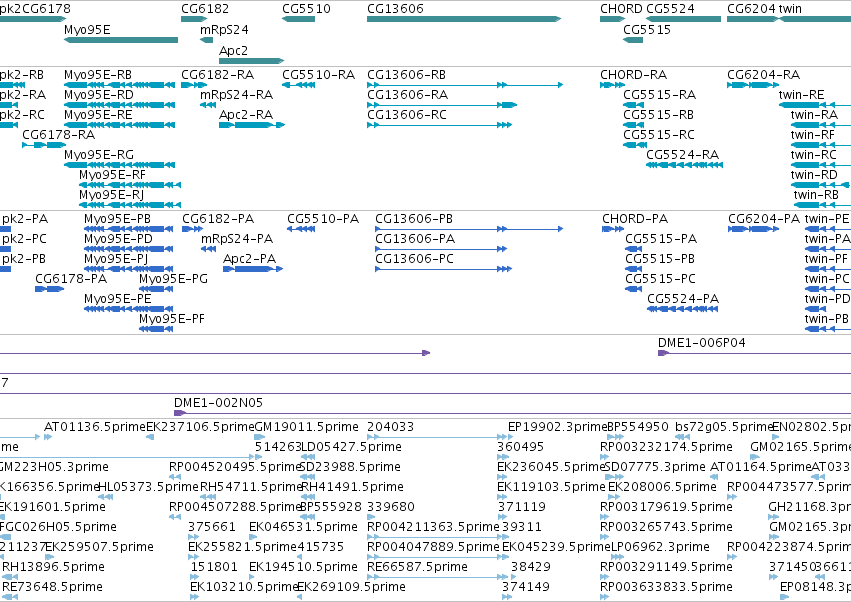The width and height of the screenshot is (851, 602).
Task: Click EST RH54711.5prime label
Action: point(250,487)
